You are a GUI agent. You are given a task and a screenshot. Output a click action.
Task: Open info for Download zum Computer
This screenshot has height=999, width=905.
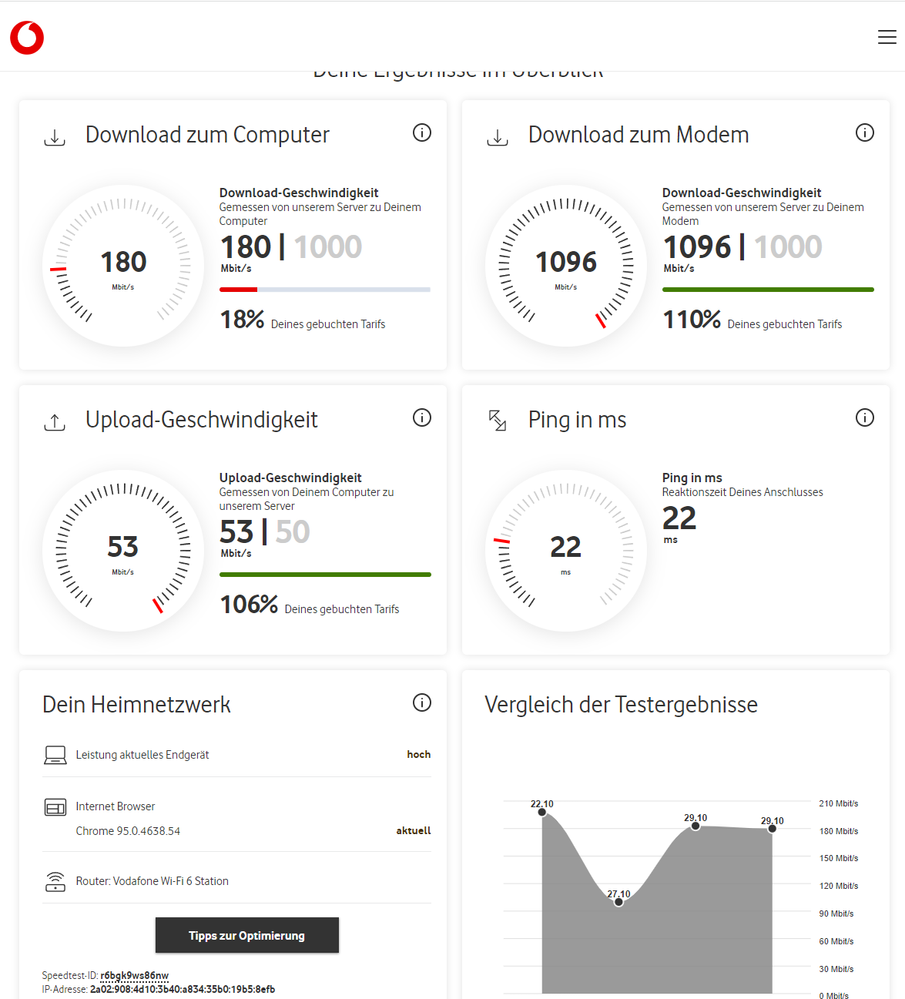click(422, 133)
